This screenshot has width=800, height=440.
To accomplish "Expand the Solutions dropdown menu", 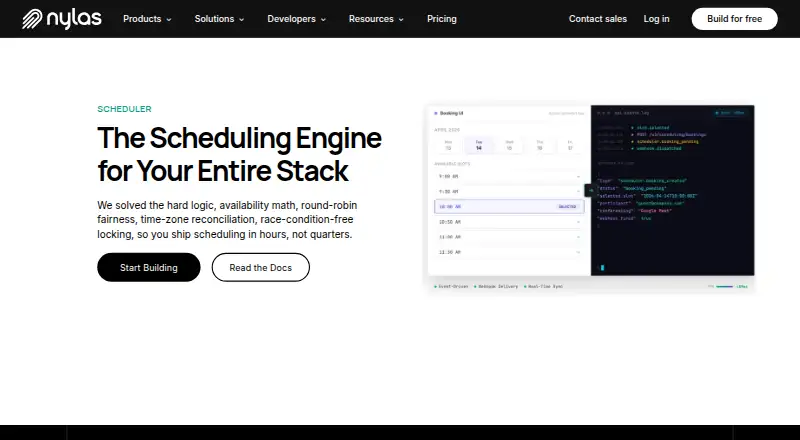I will pyautogui.click(x=219, y=19).
